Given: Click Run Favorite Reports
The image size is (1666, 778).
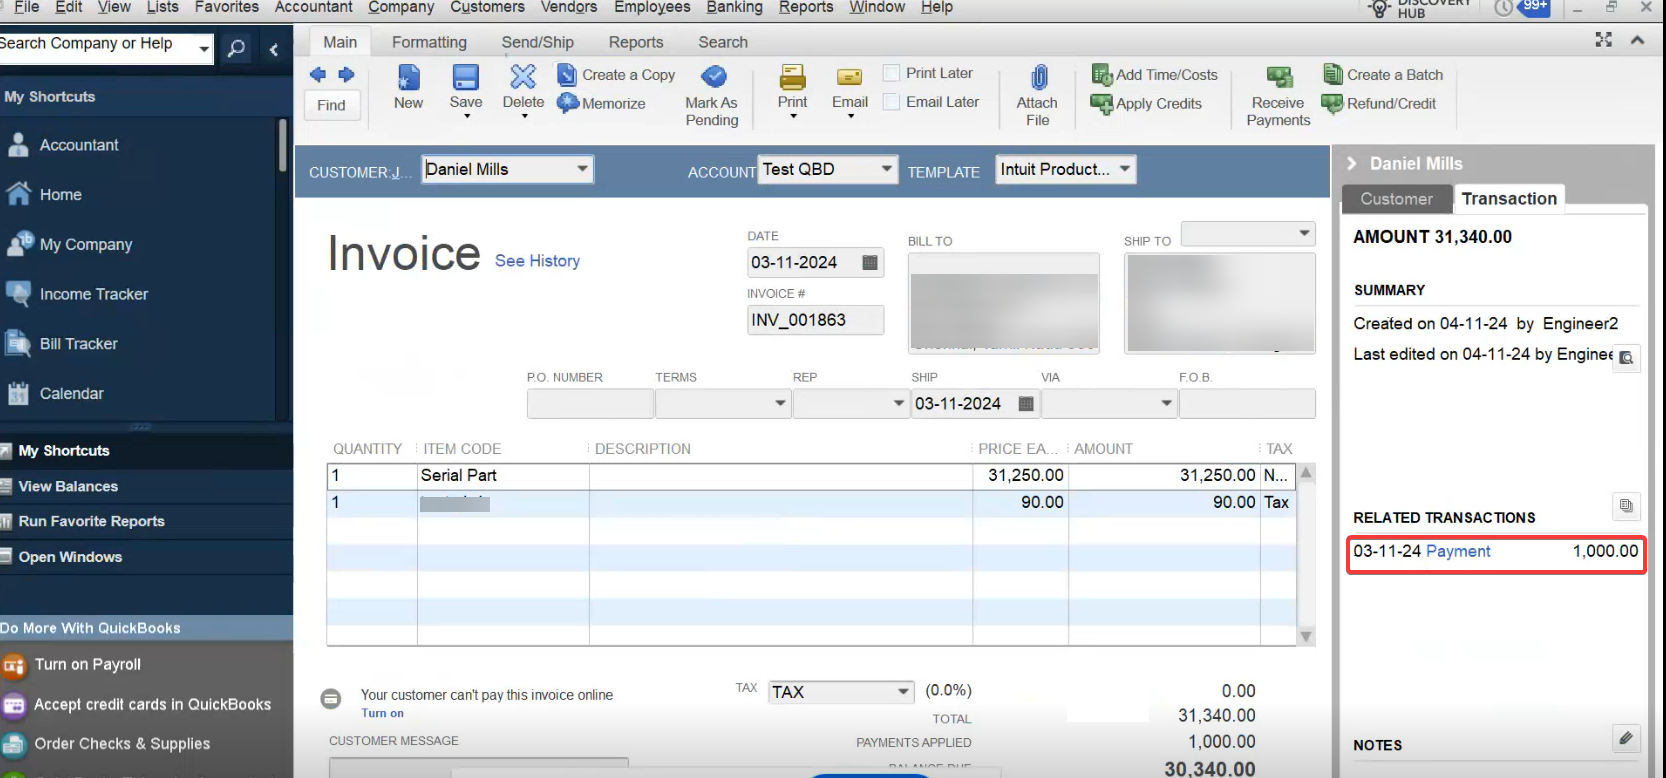Looking at the screenshot, I should click(x=91, y=521).
